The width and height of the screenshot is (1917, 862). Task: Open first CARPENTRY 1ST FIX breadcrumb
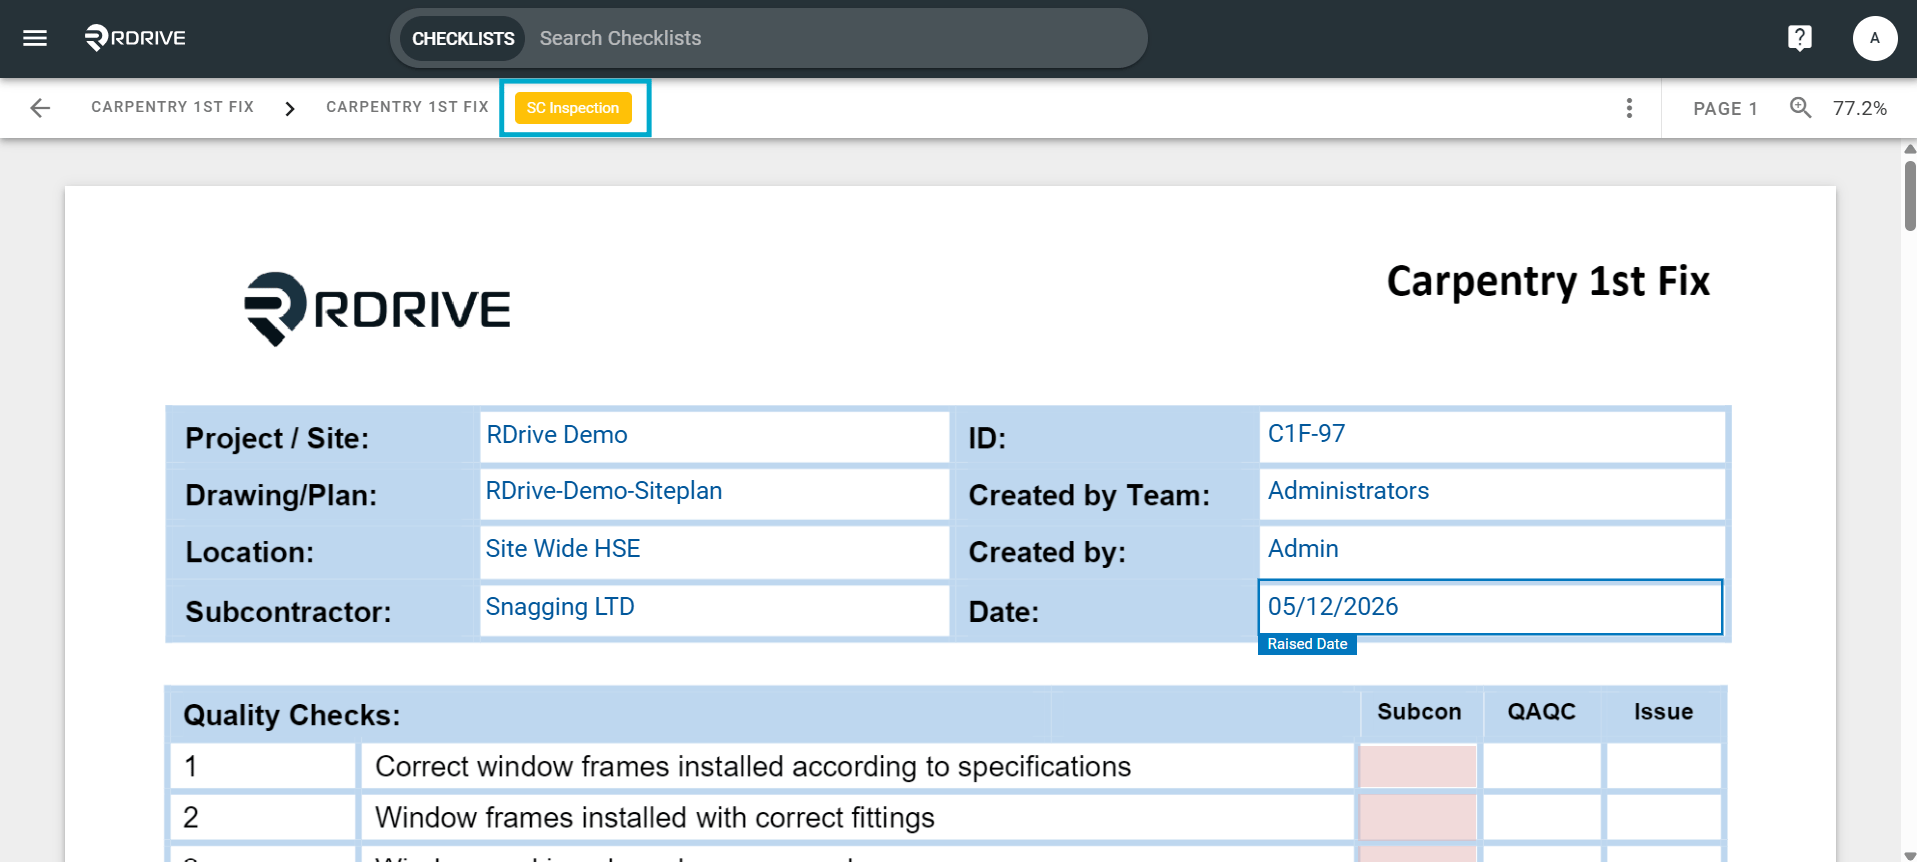coord(172,107)
